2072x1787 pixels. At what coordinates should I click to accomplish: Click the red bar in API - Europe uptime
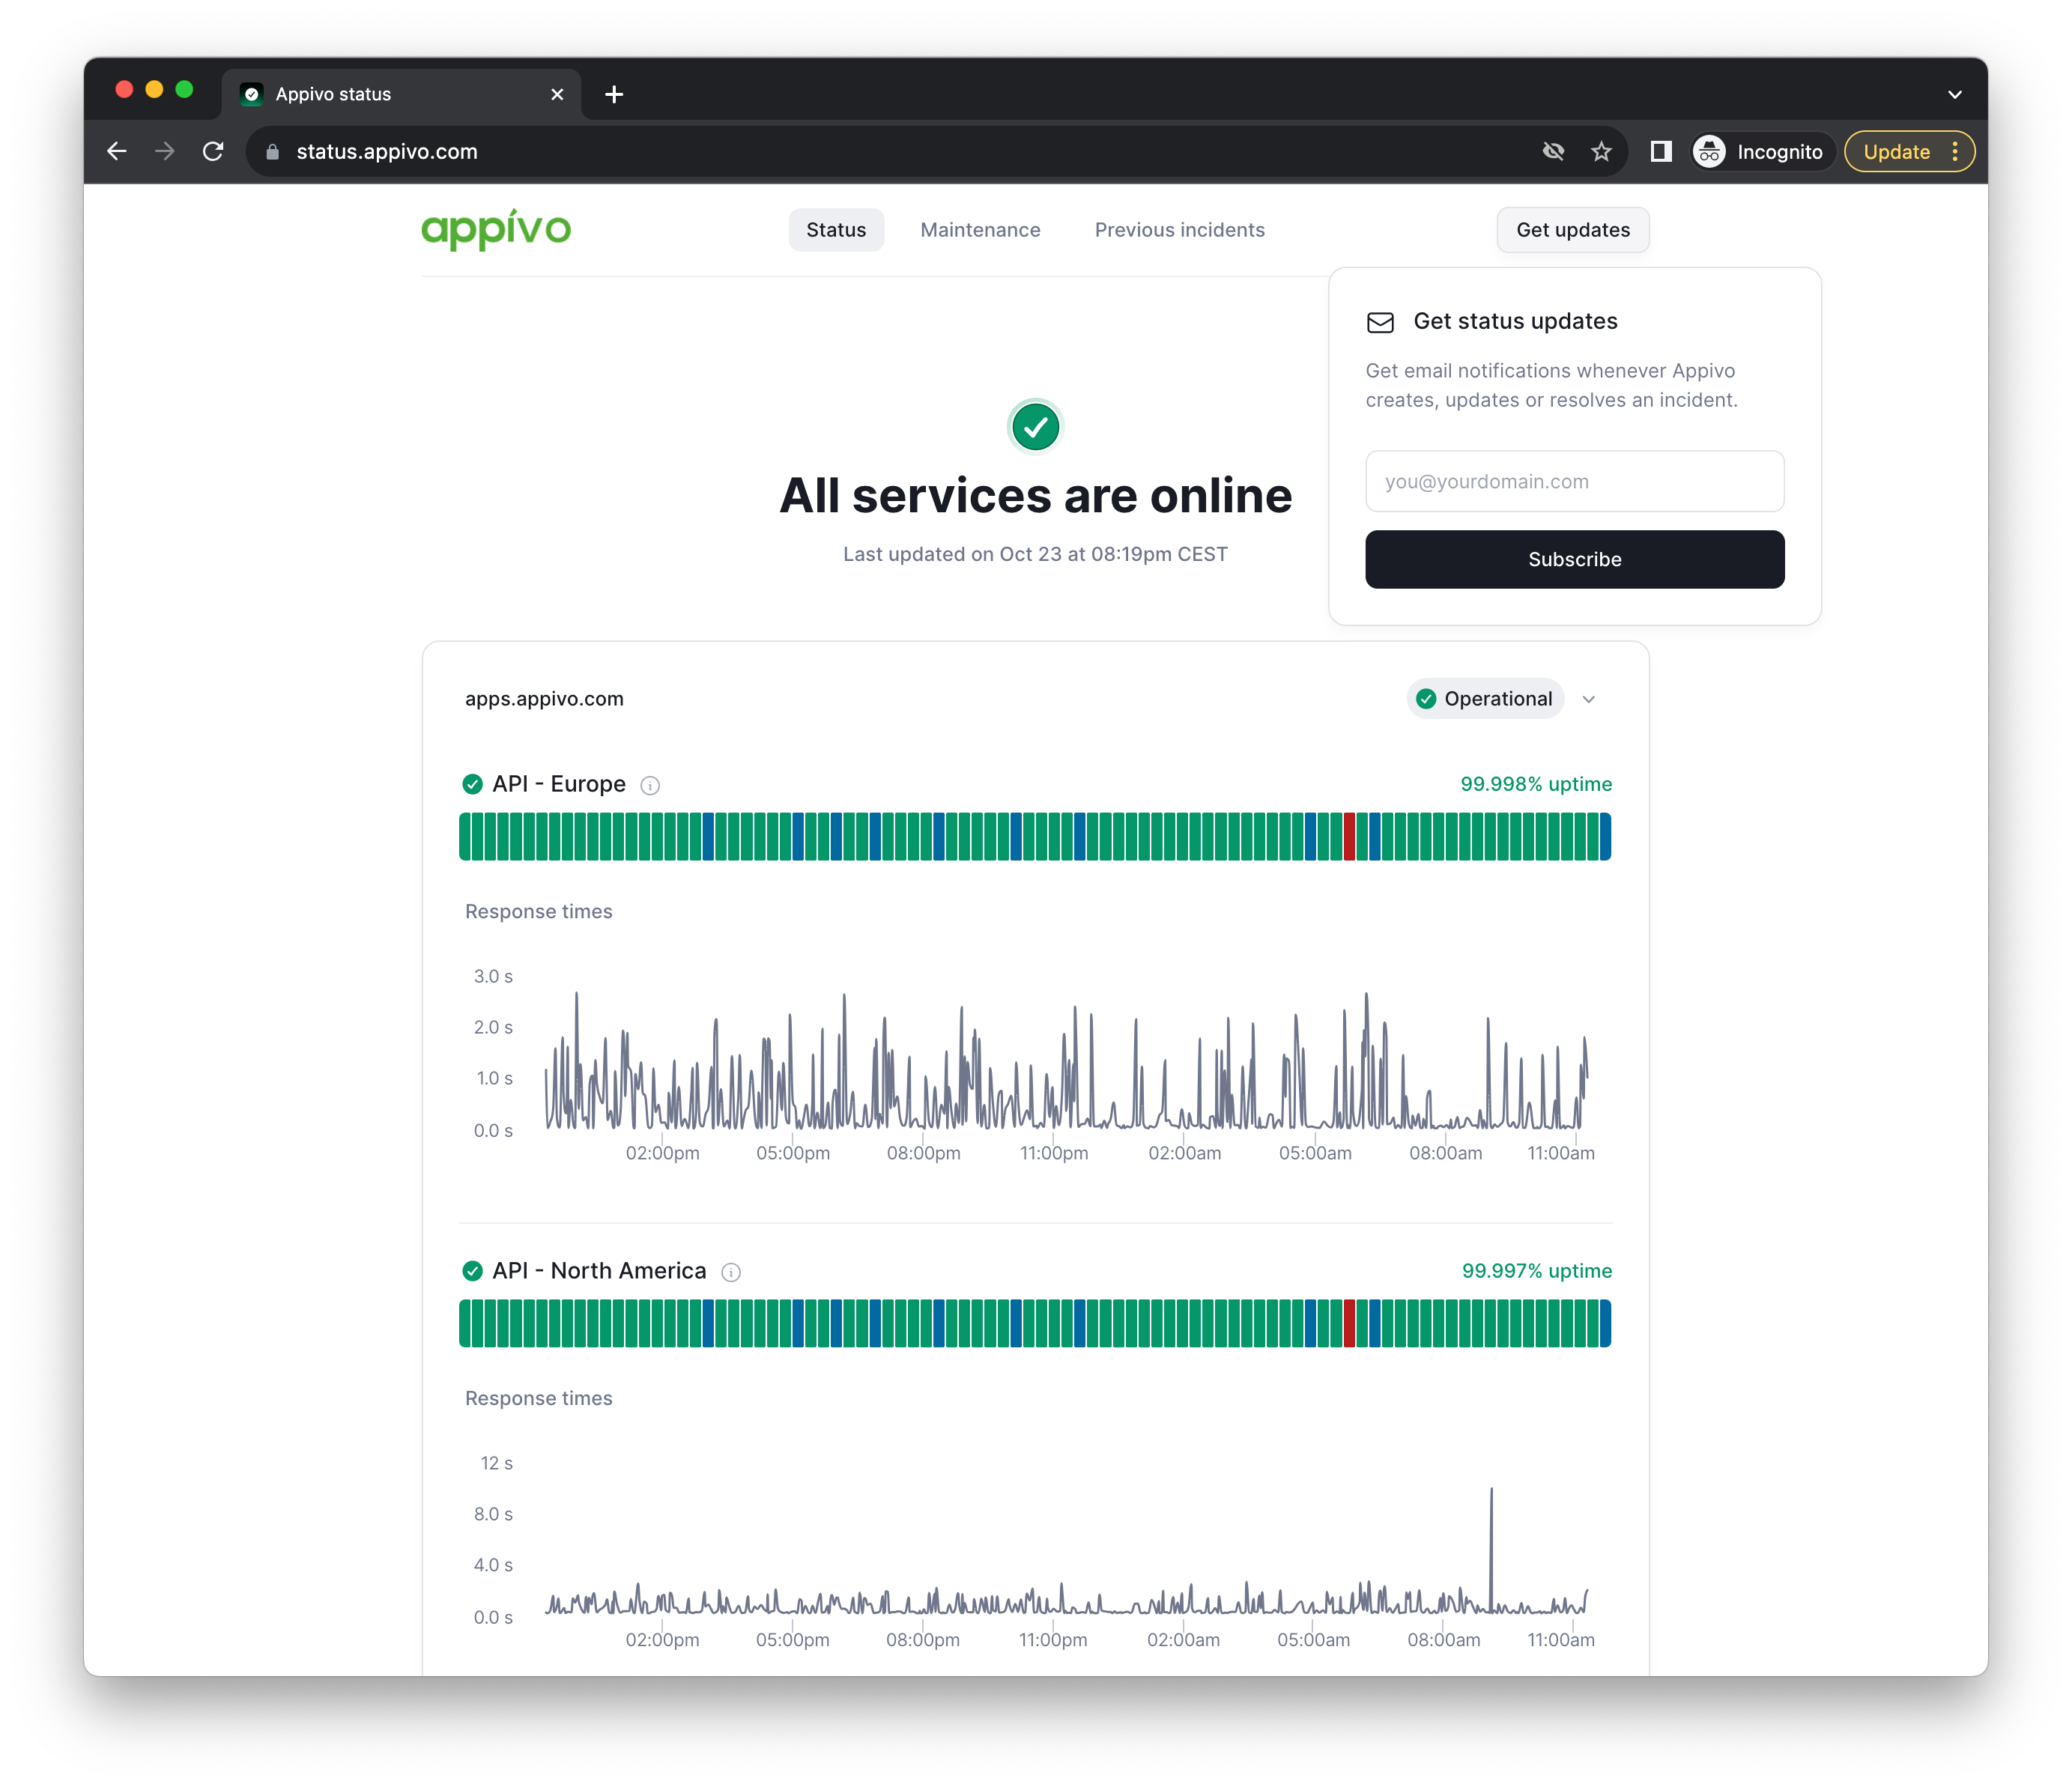[x=1349, y=837]
